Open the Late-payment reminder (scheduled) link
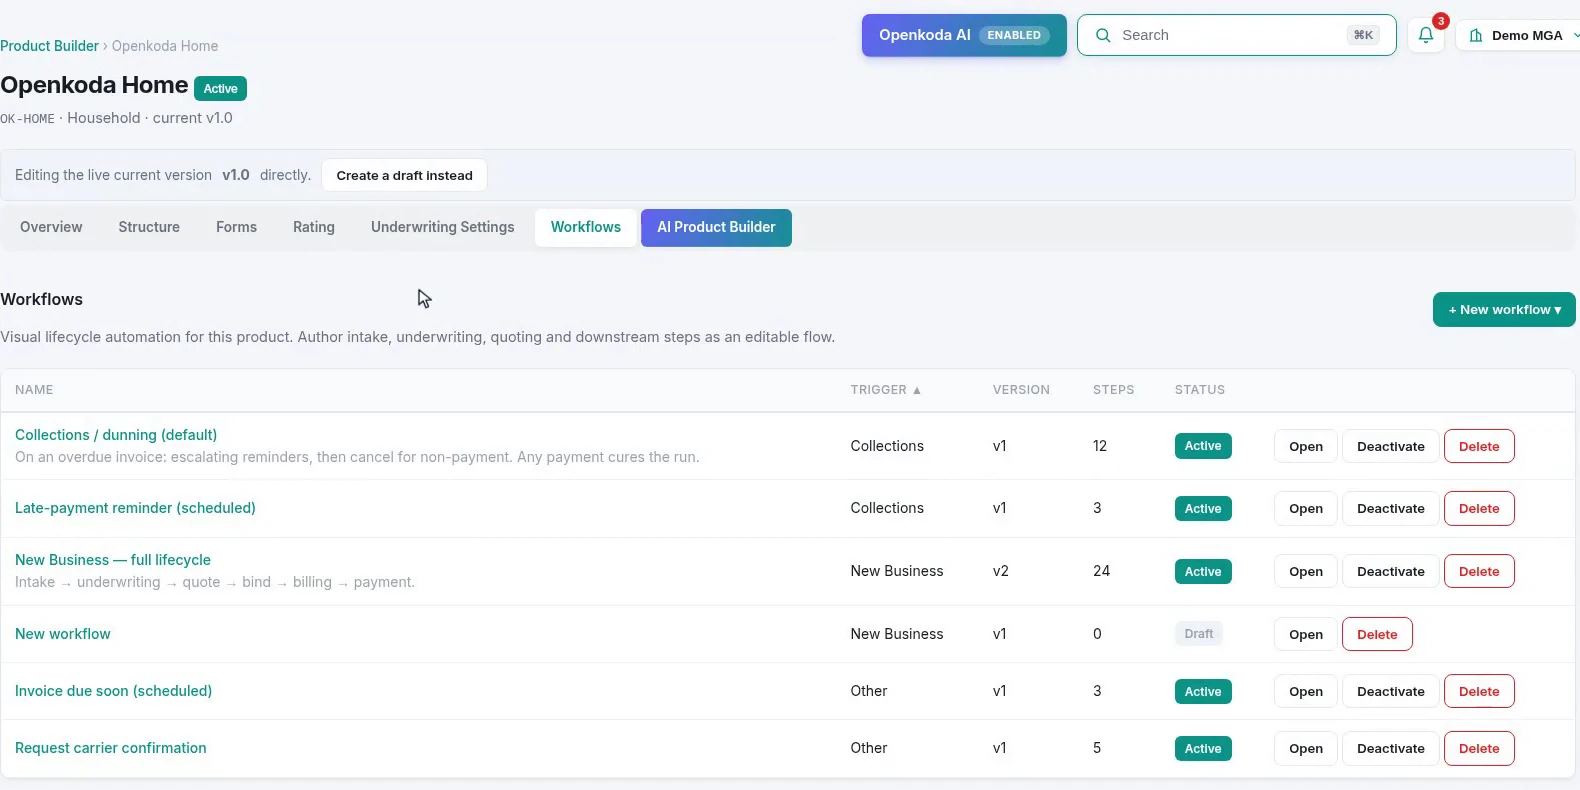1580x790 pixels. (x=135, y=508)
